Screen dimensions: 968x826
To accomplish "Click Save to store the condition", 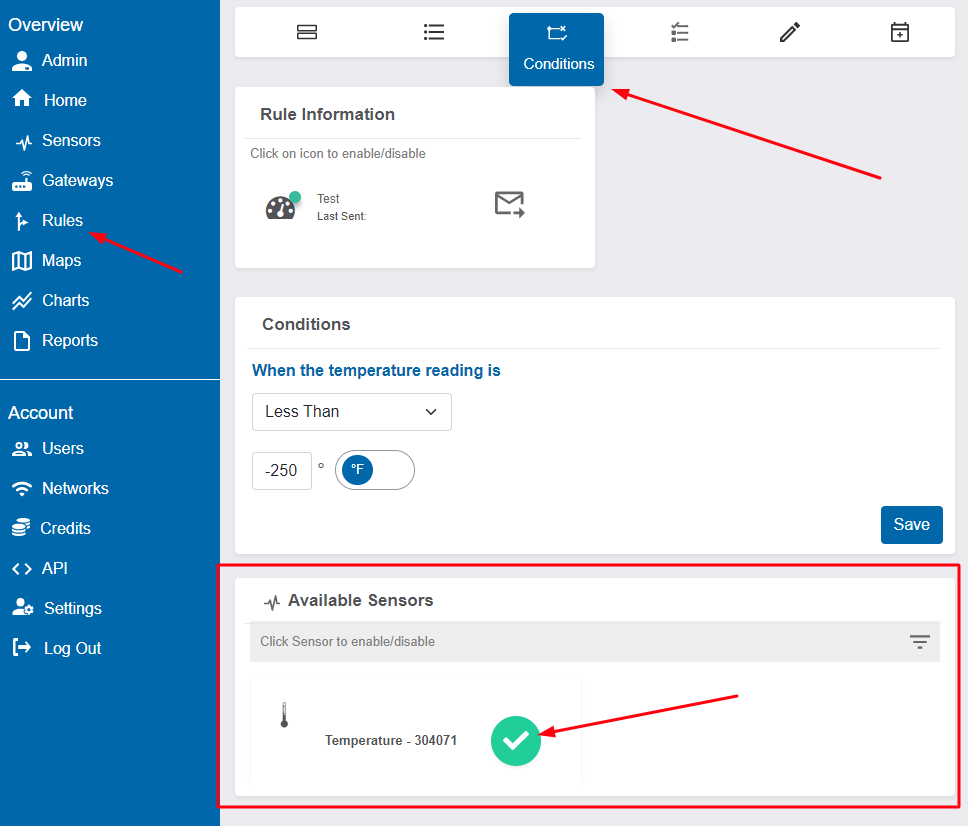I will tap(911, 524).
